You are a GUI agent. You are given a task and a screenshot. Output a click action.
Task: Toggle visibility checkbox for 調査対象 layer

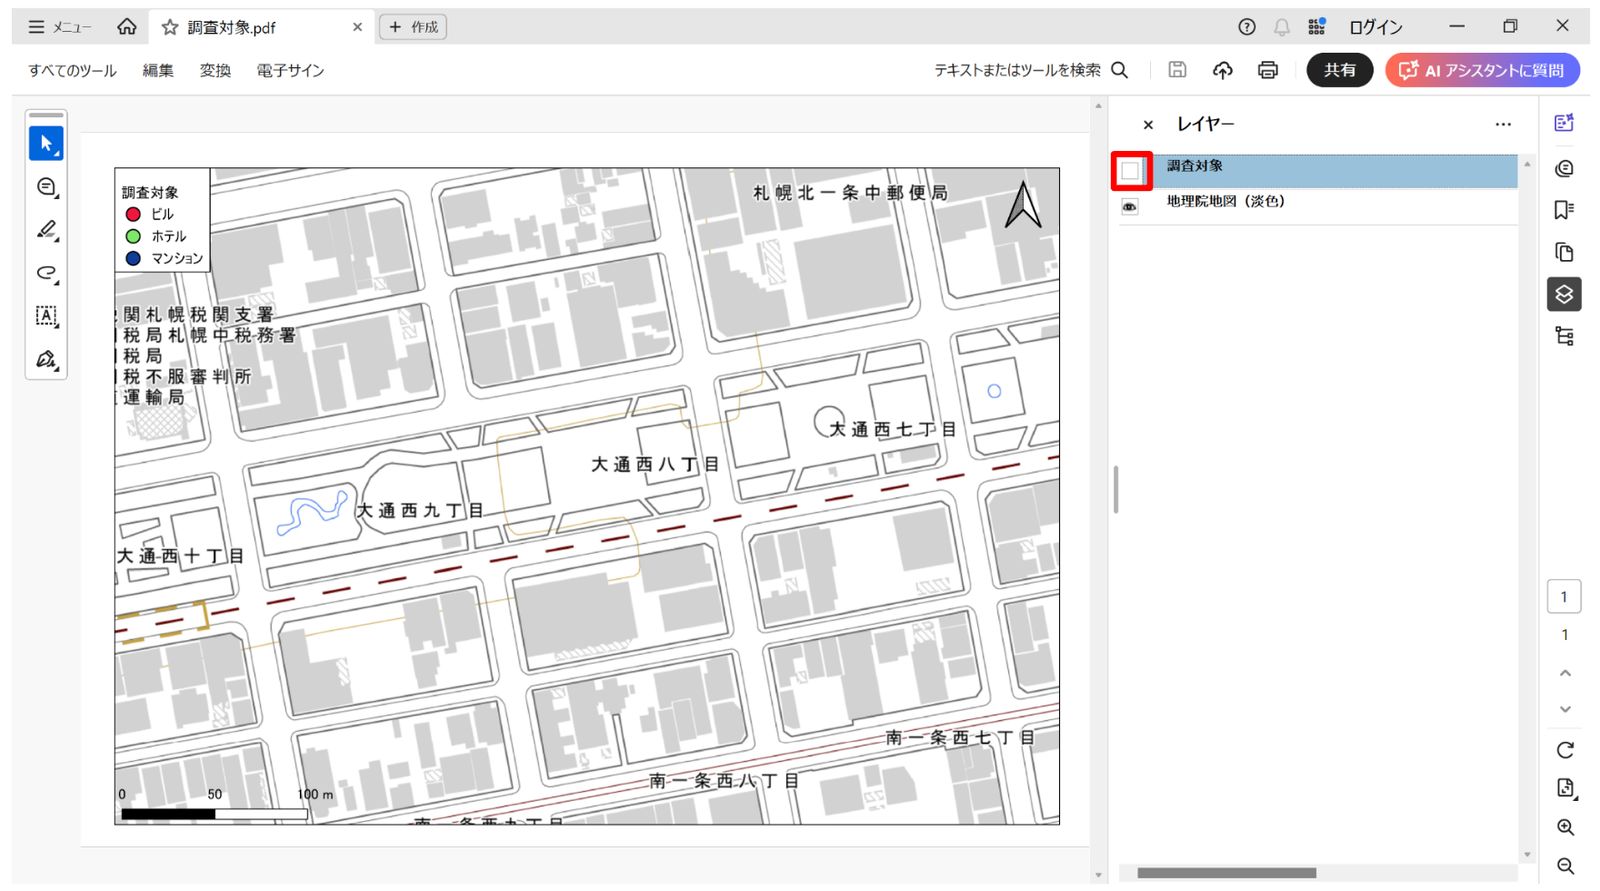click(1130, 171)
